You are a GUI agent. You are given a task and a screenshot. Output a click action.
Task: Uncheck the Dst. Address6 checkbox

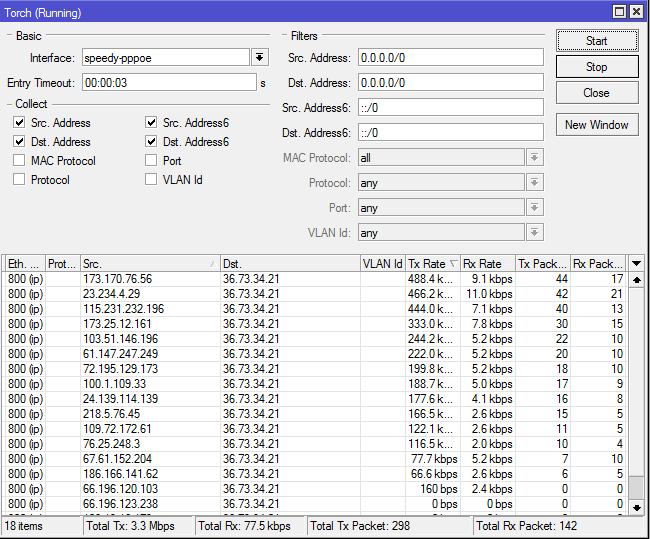[x=152, y=142]
